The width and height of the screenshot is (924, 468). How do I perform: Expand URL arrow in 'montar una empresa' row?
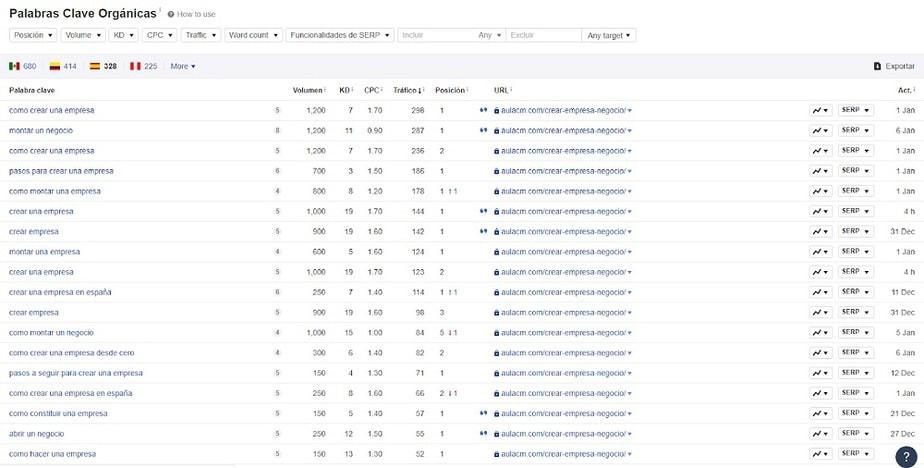pyautogui.click(x=630, y=252)
